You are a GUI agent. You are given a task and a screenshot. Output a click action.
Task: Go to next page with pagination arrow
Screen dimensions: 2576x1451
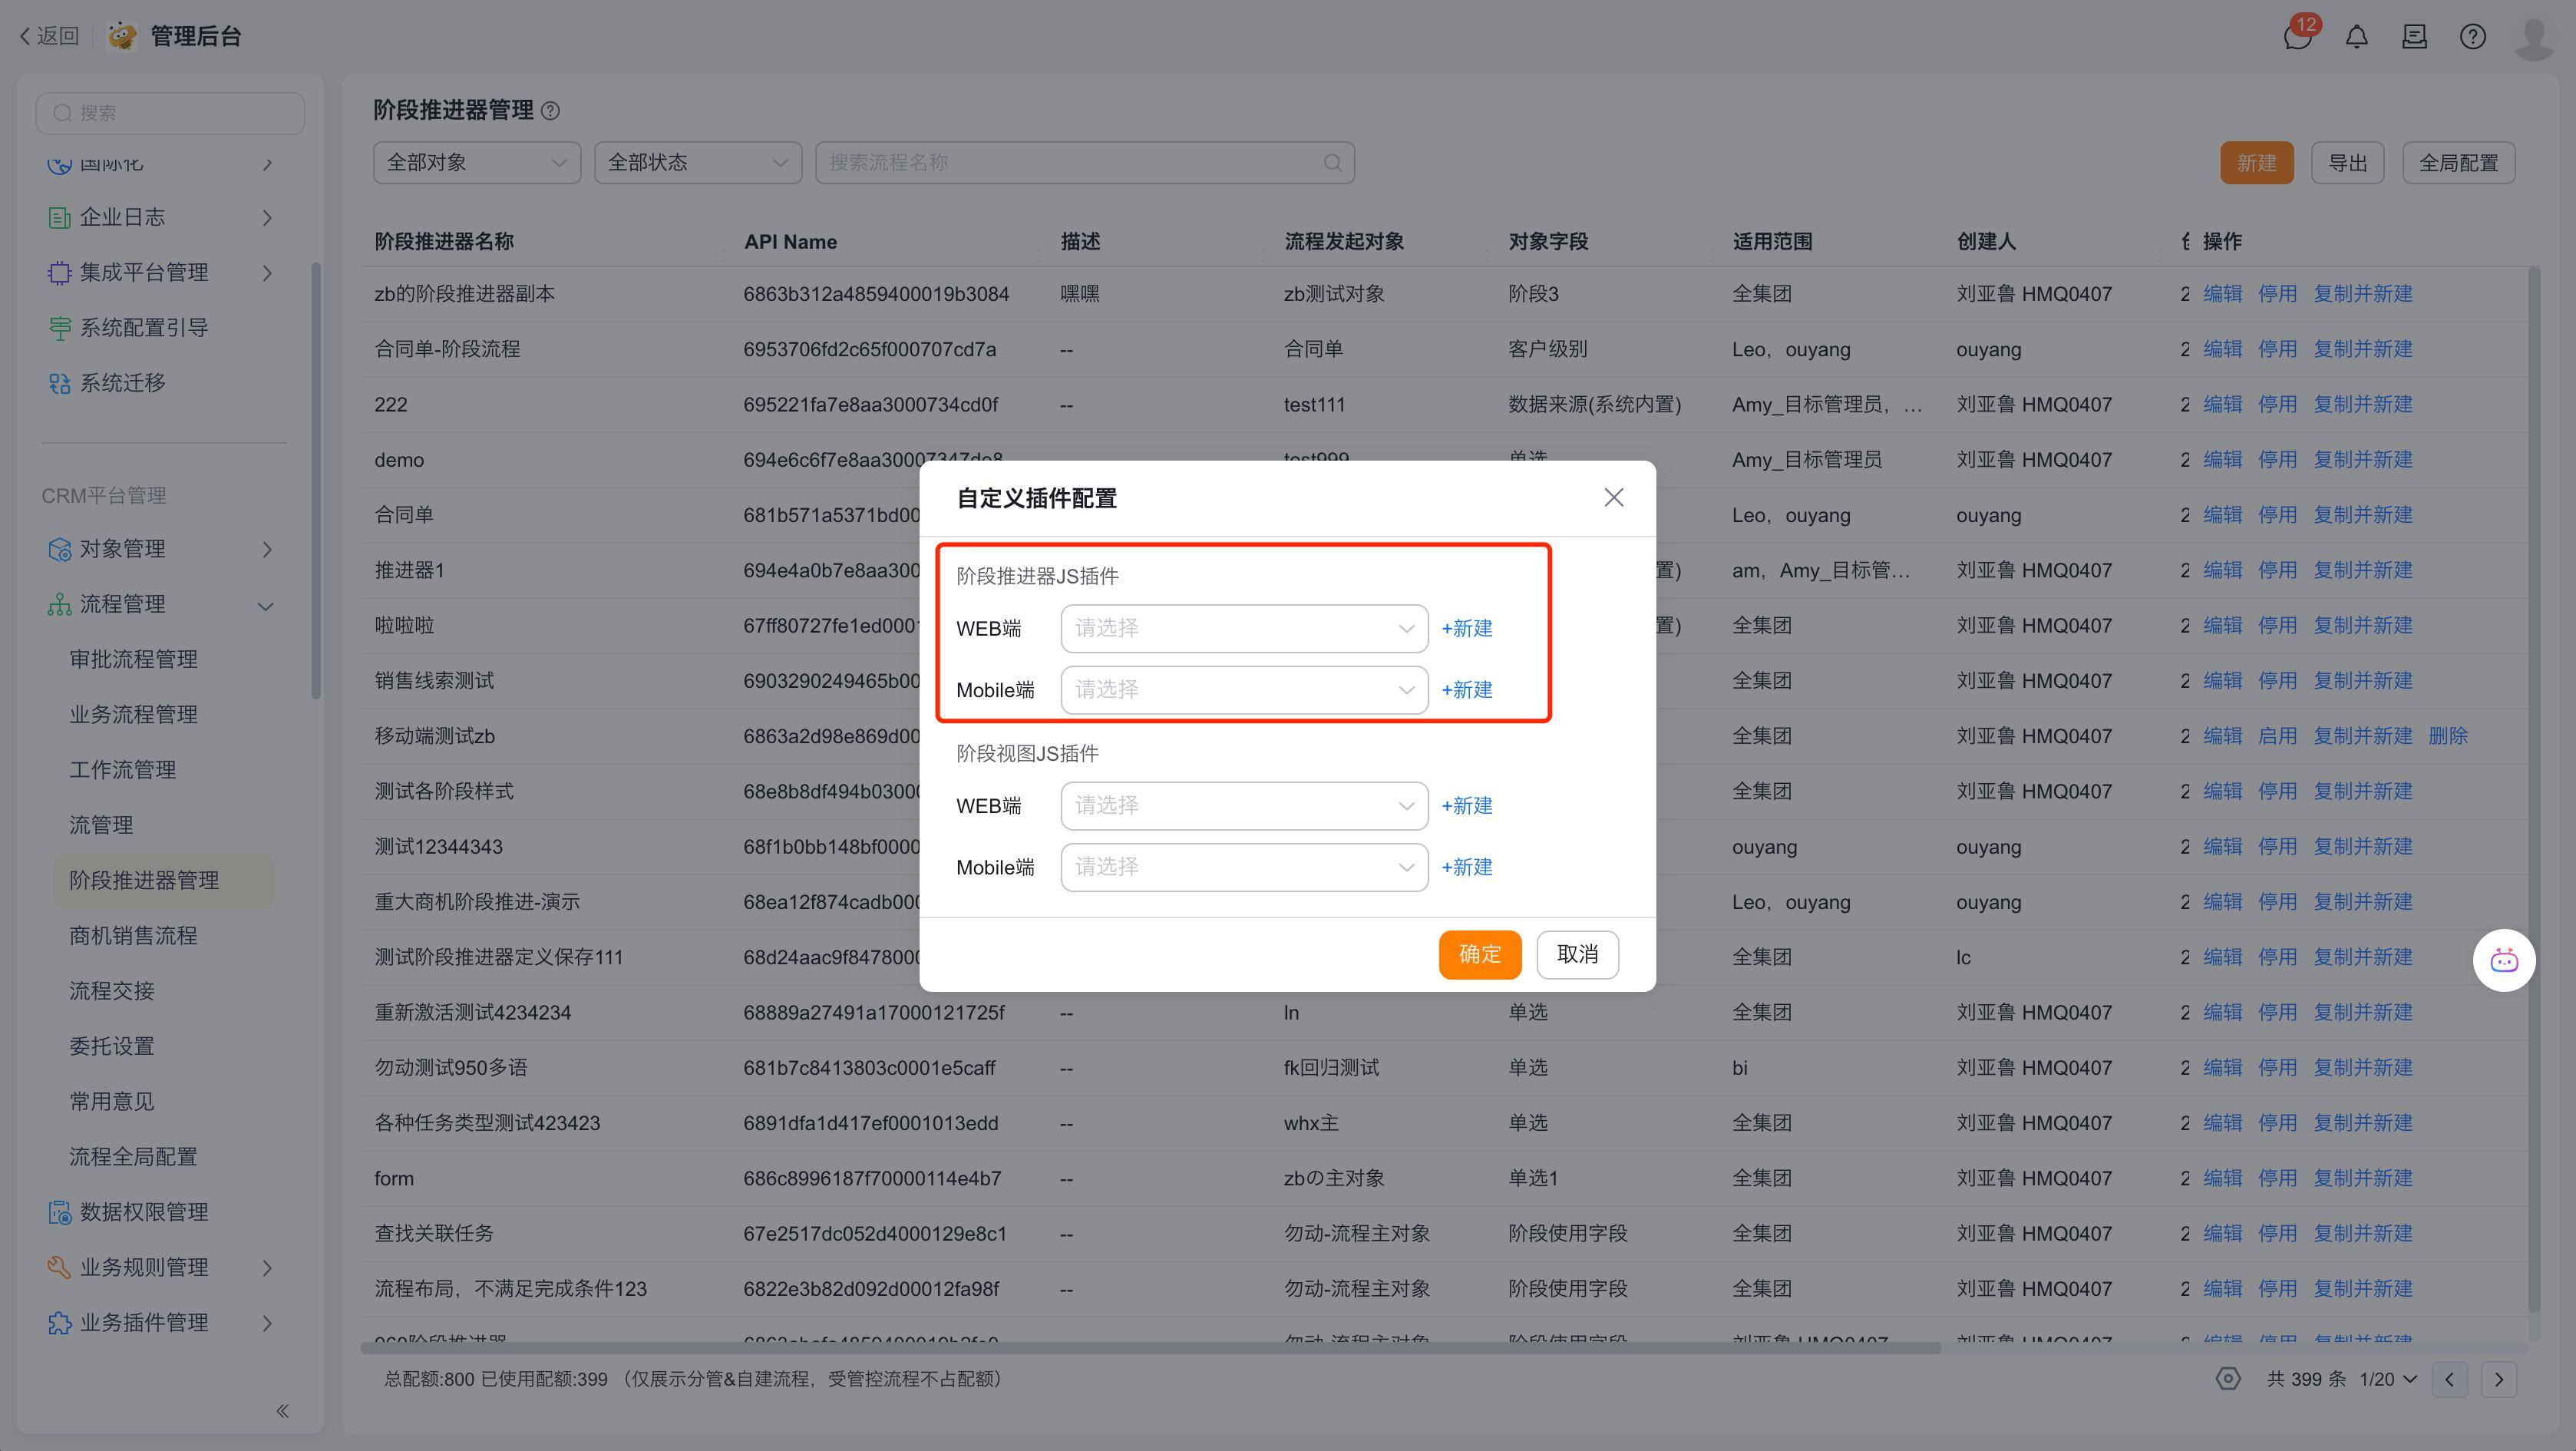coord(2498,1379)
